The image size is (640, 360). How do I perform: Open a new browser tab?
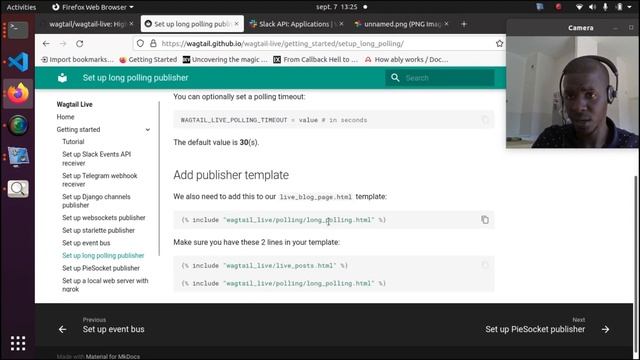464,24
